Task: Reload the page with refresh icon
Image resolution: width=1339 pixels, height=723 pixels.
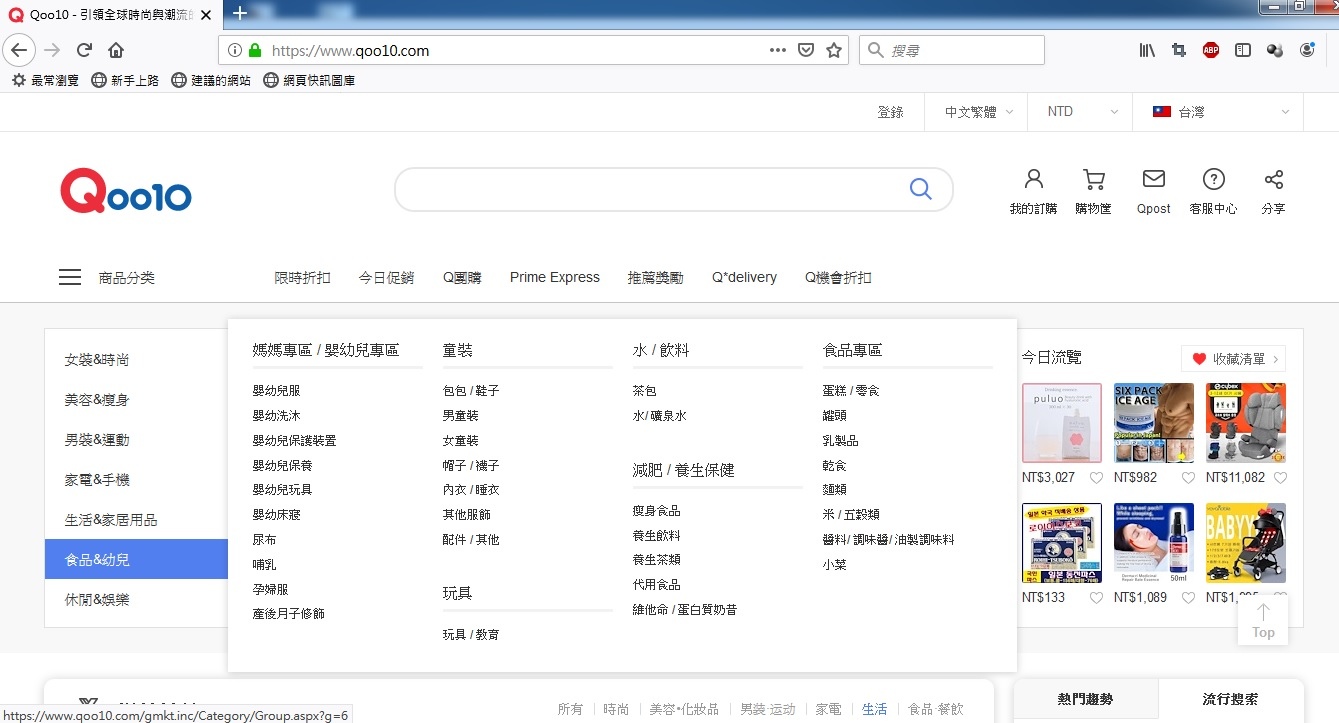Action: coord(84,50)
